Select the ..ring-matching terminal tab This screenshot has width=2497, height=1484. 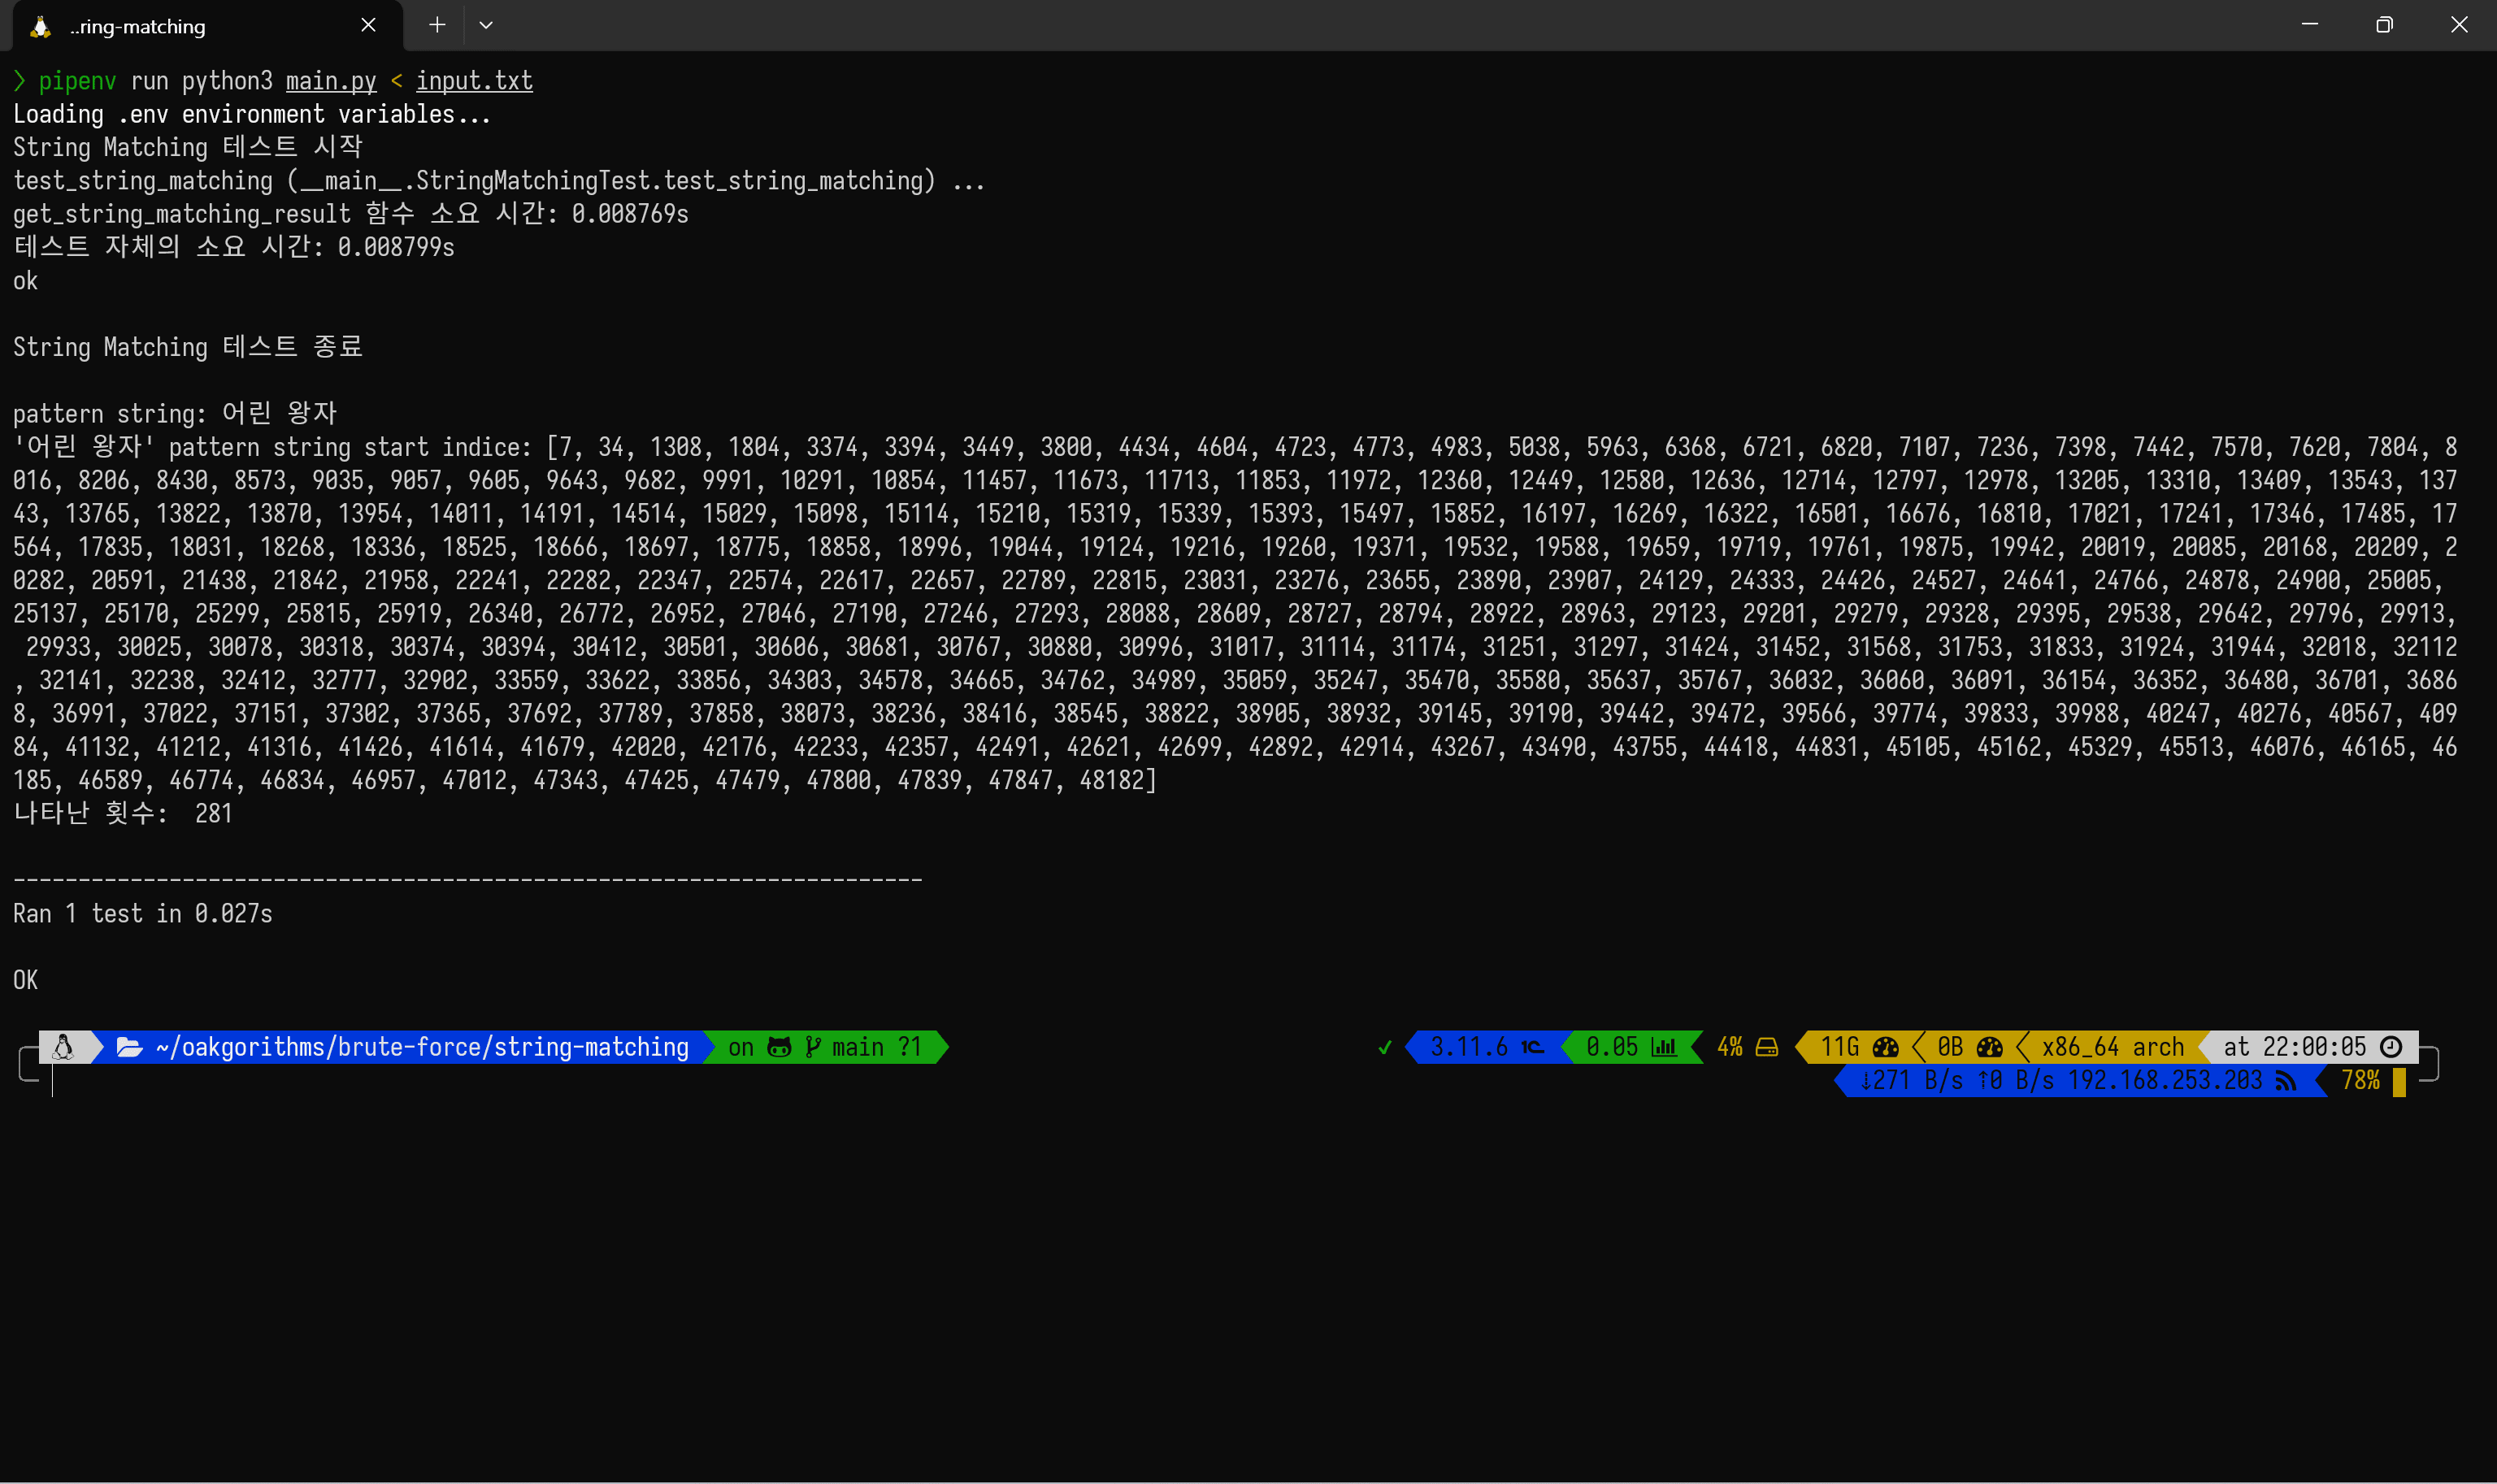click(x=138, y=26)
